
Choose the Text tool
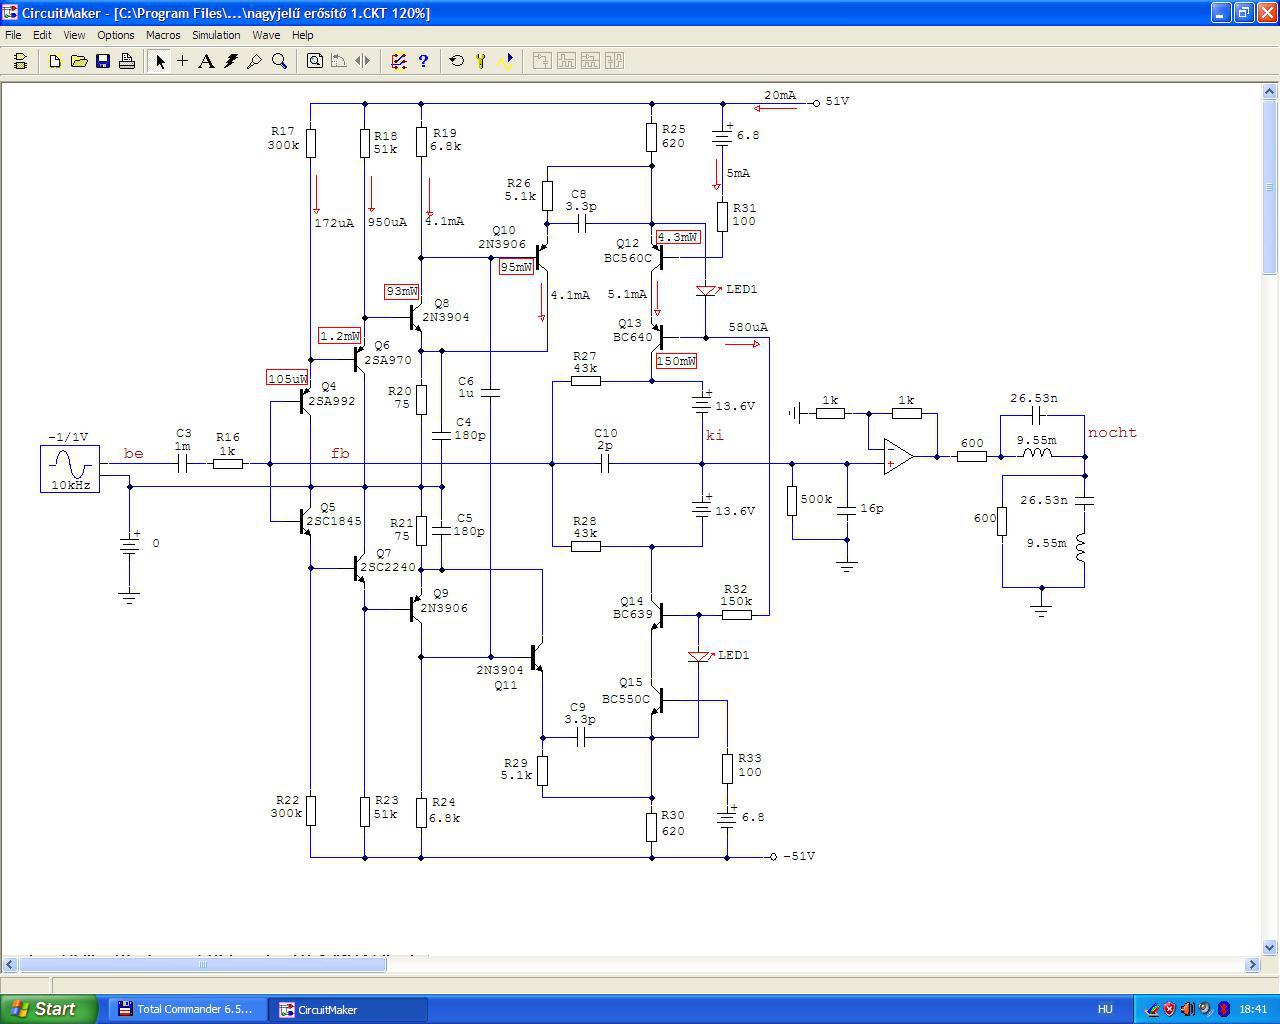coord(206,61)
